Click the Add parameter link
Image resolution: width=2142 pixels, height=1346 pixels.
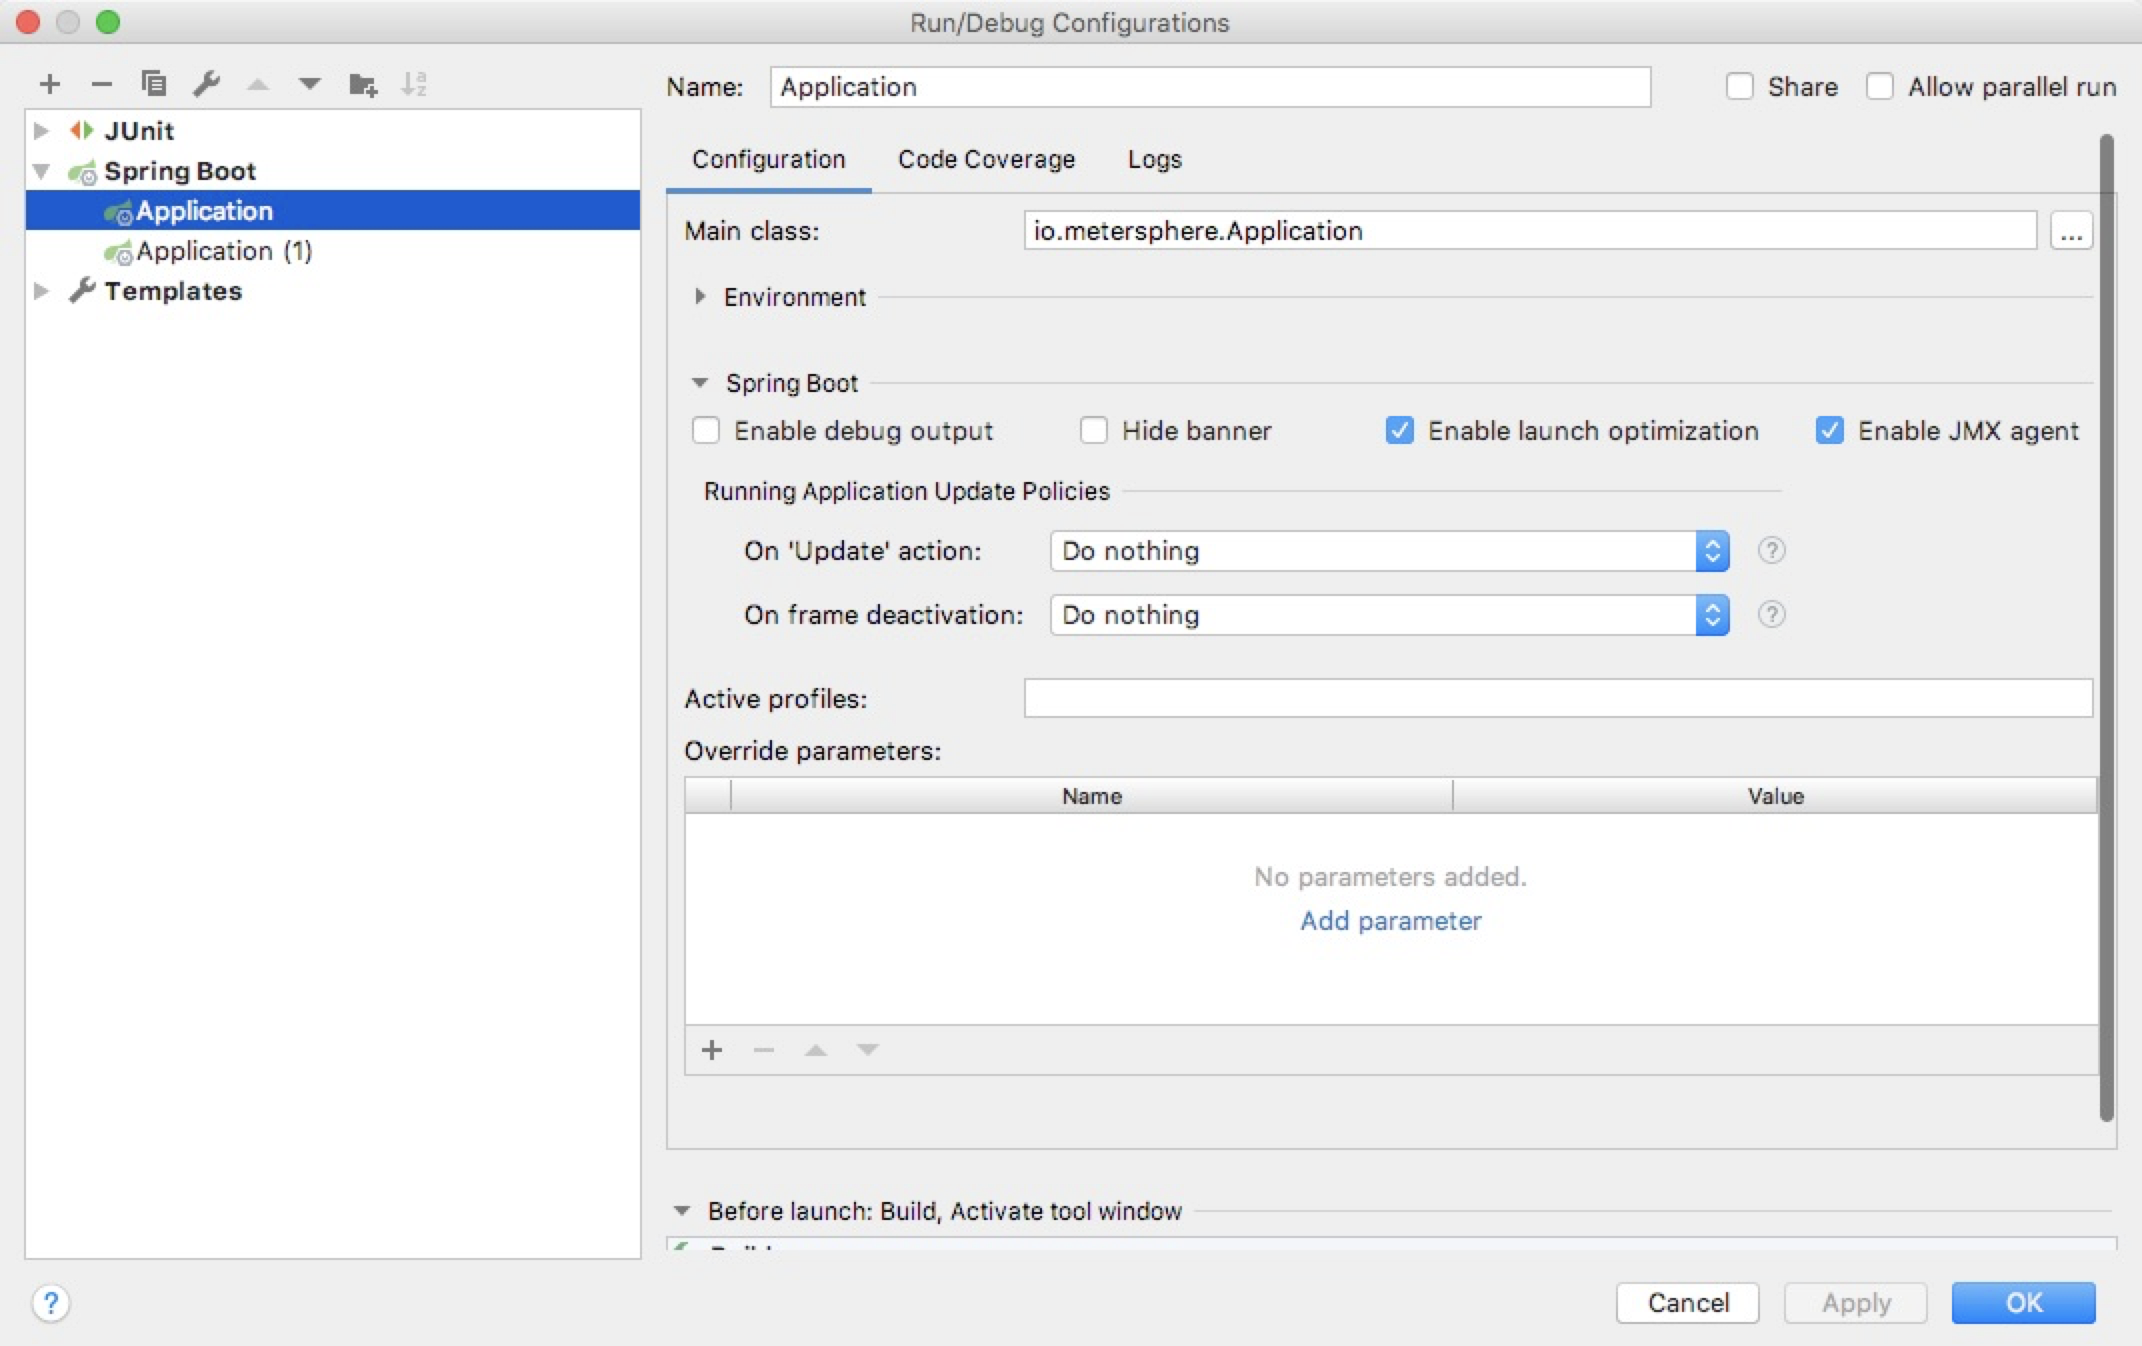coord(1390,921)
